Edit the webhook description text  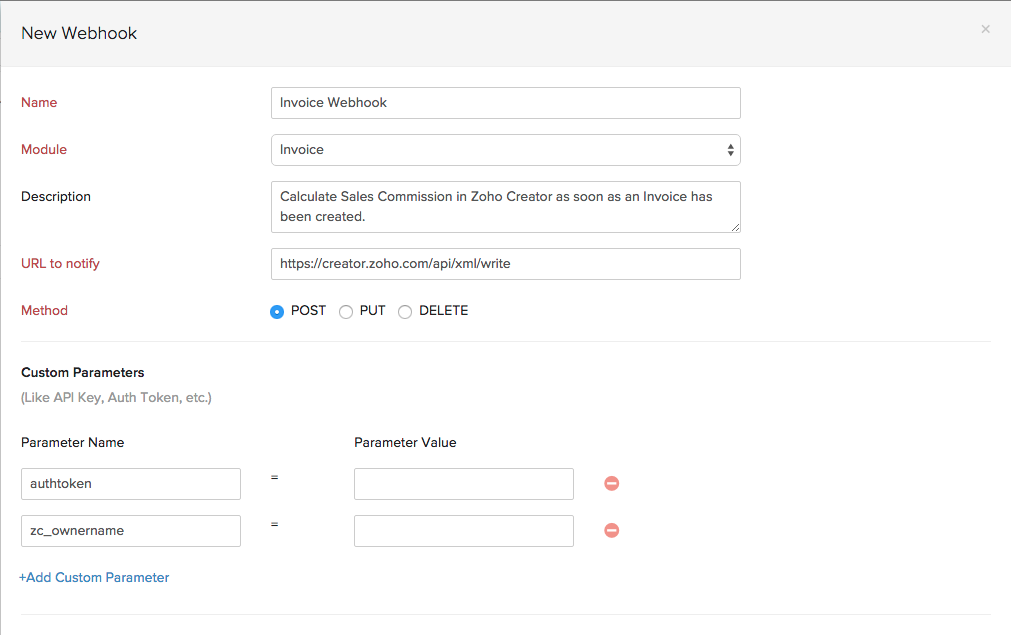click(505, 206)
